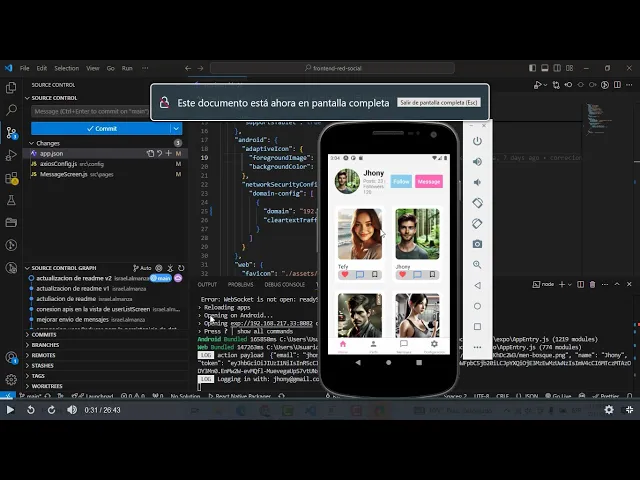Play the video

point(10,410)
